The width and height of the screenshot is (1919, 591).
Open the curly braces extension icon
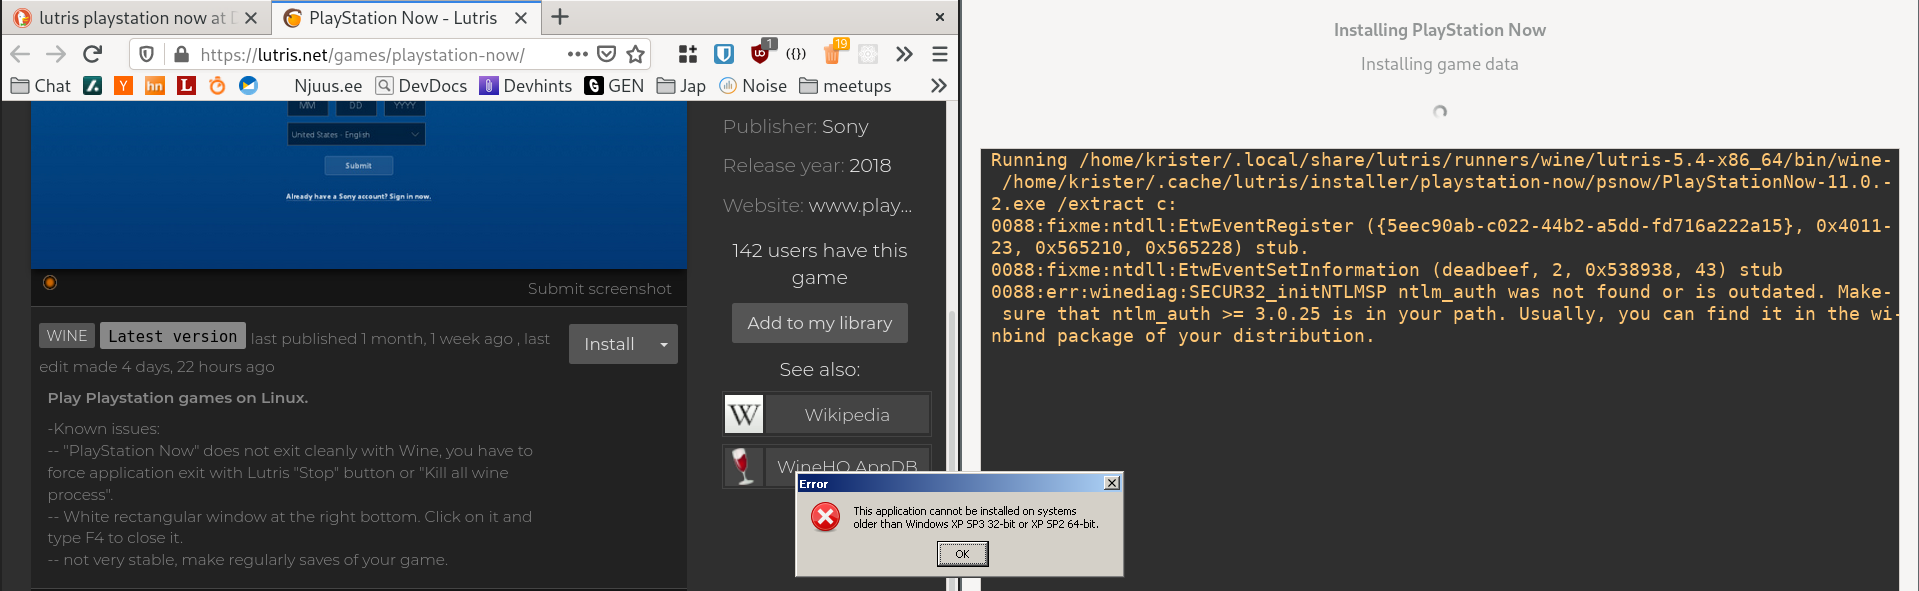[x=796, y=54]
